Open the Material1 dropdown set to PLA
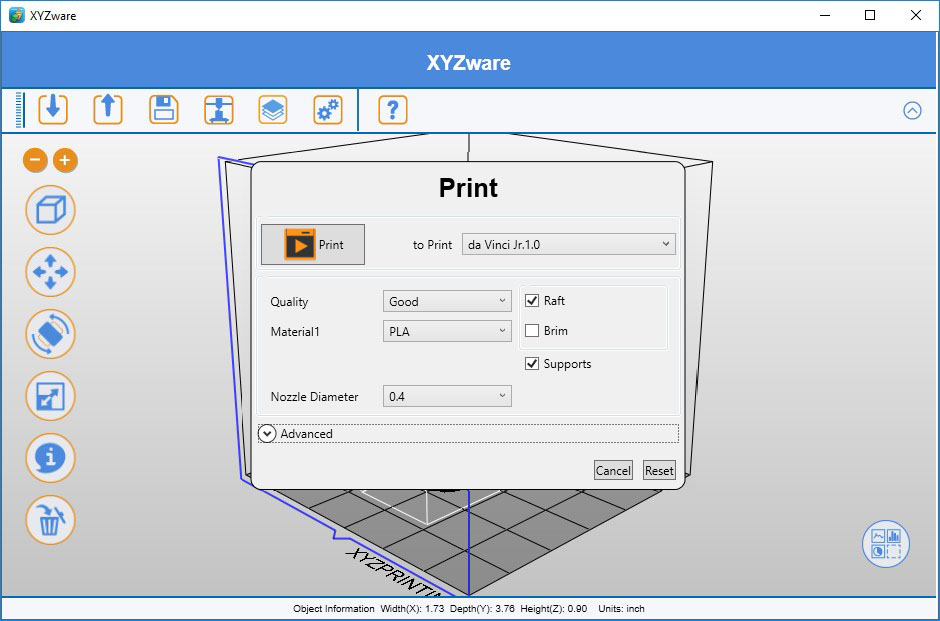 (x=447, y=331)
